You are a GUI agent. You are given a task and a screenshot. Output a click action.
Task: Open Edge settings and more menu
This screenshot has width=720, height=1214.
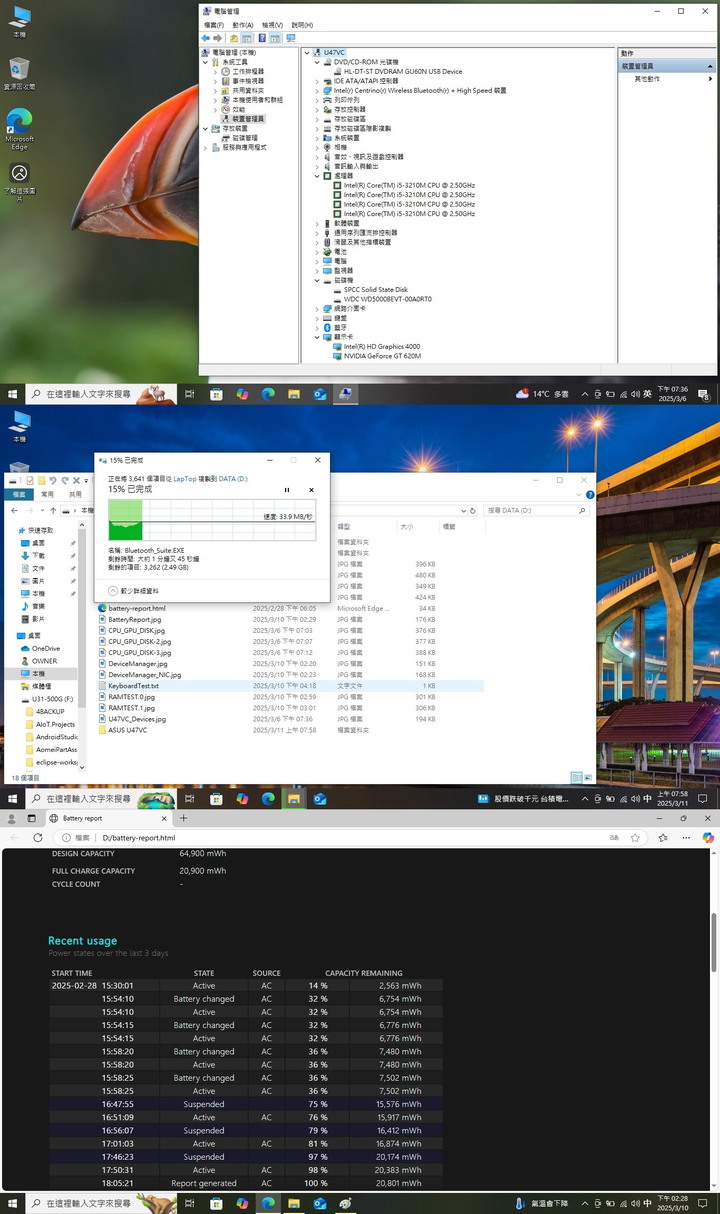[685, 838]
